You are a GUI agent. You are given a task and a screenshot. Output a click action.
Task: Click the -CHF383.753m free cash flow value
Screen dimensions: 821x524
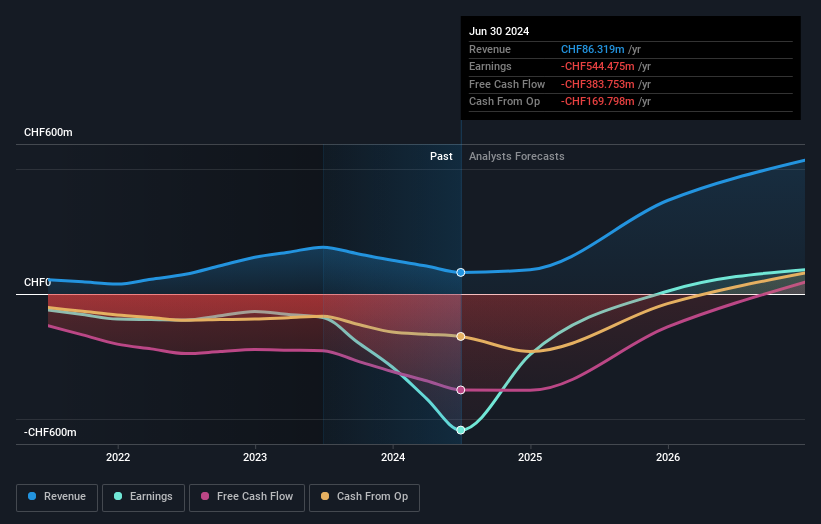597,84
